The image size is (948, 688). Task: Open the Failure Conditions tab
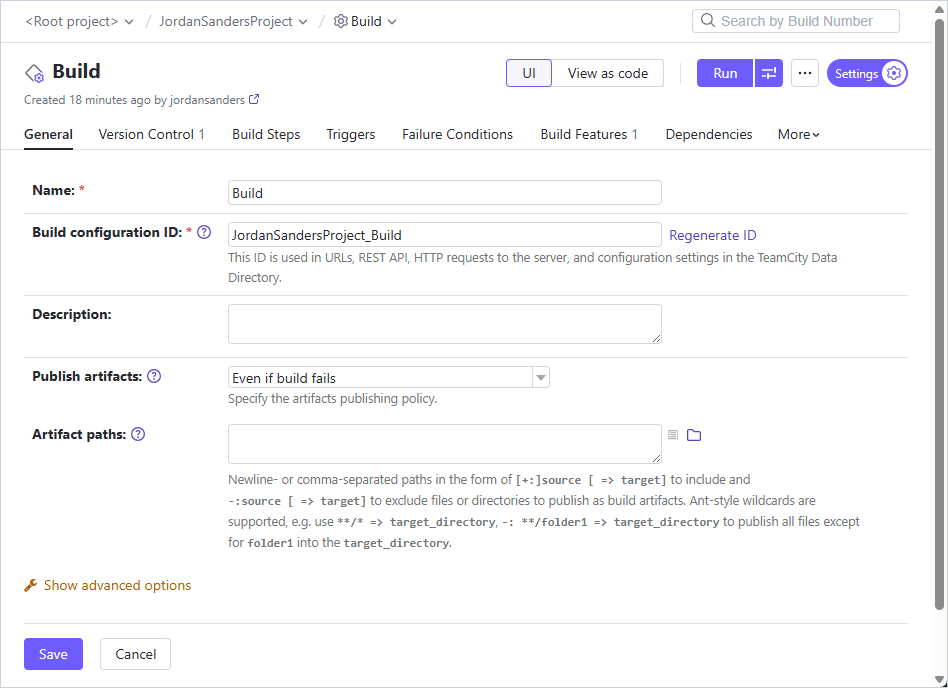(457, 134)
